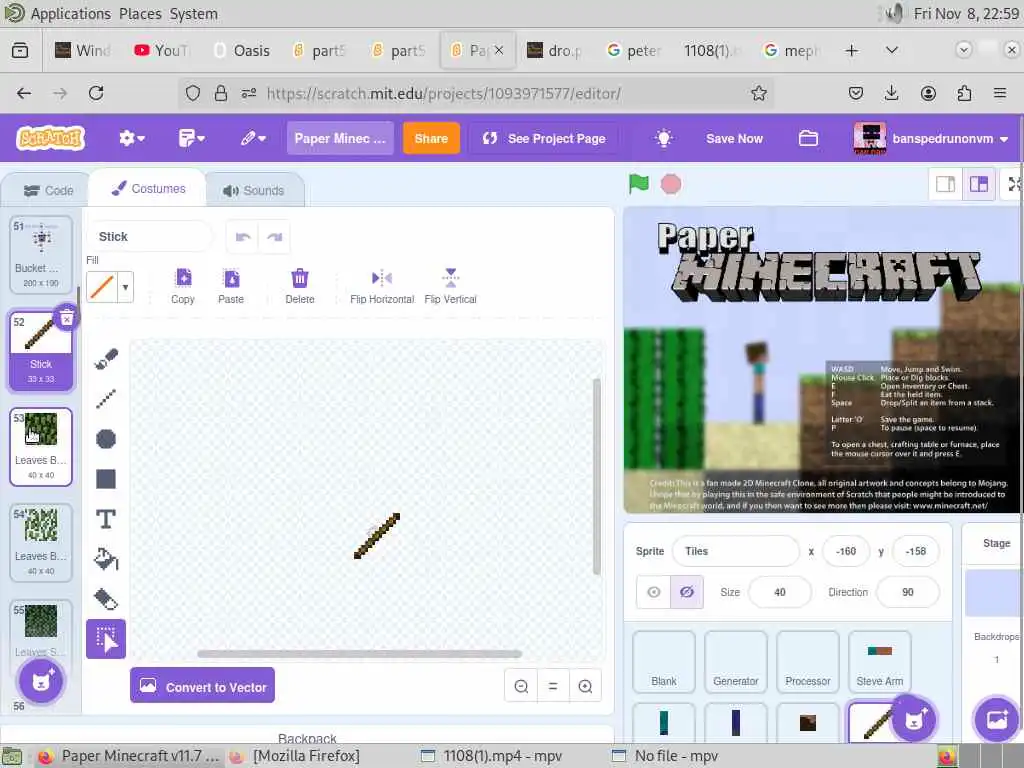Screen dimensions: 1024x768
Task: Flip costume horizontally
Action: [382, 286]
